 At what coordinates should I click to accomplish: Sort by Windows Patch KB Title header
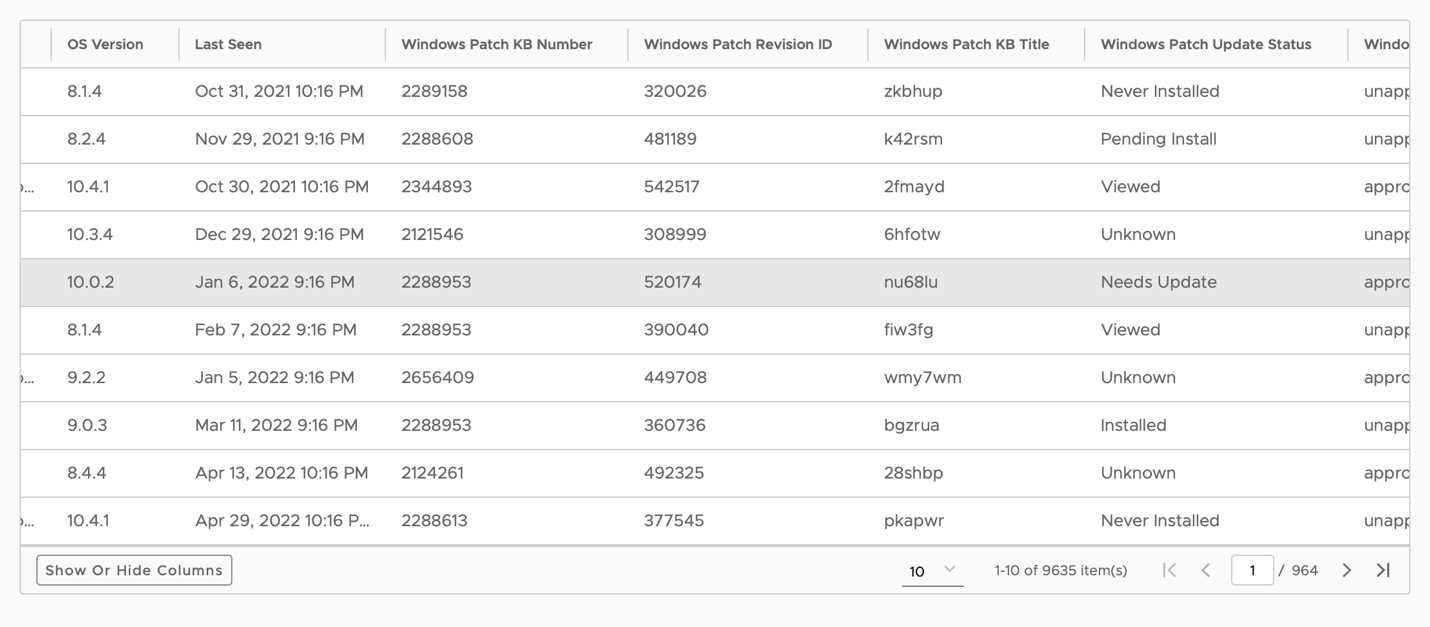point(967,44)
